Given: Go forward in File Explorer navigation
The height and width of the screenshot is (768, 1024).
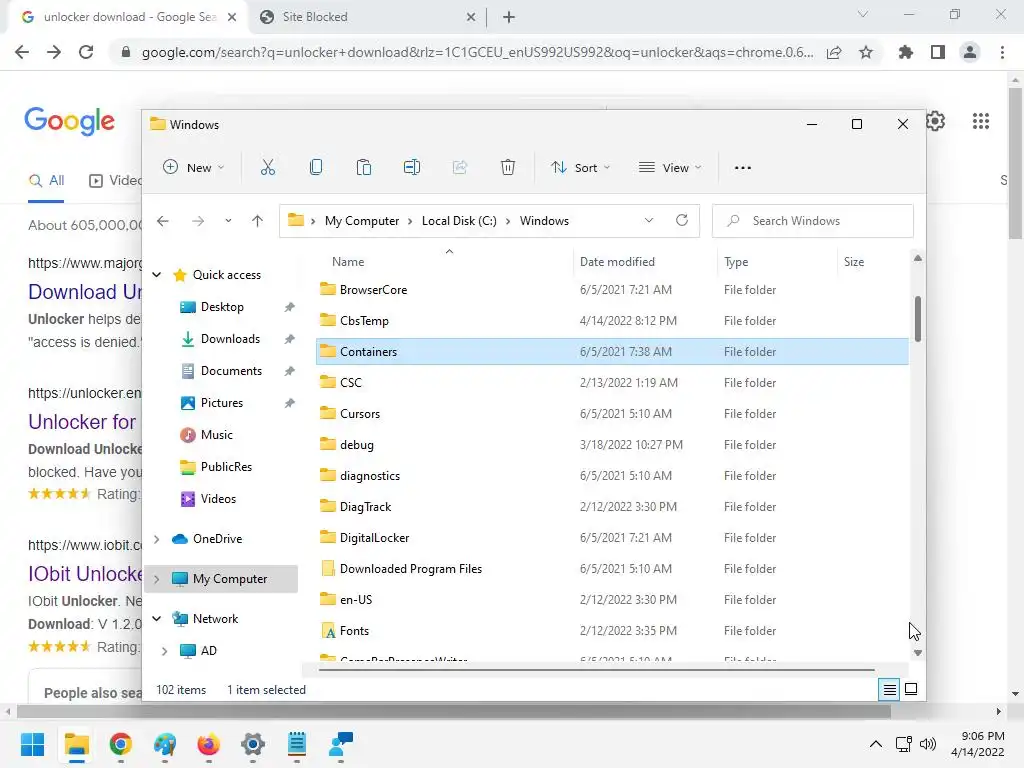Looking at the screenshot, I should pos(198,221).
